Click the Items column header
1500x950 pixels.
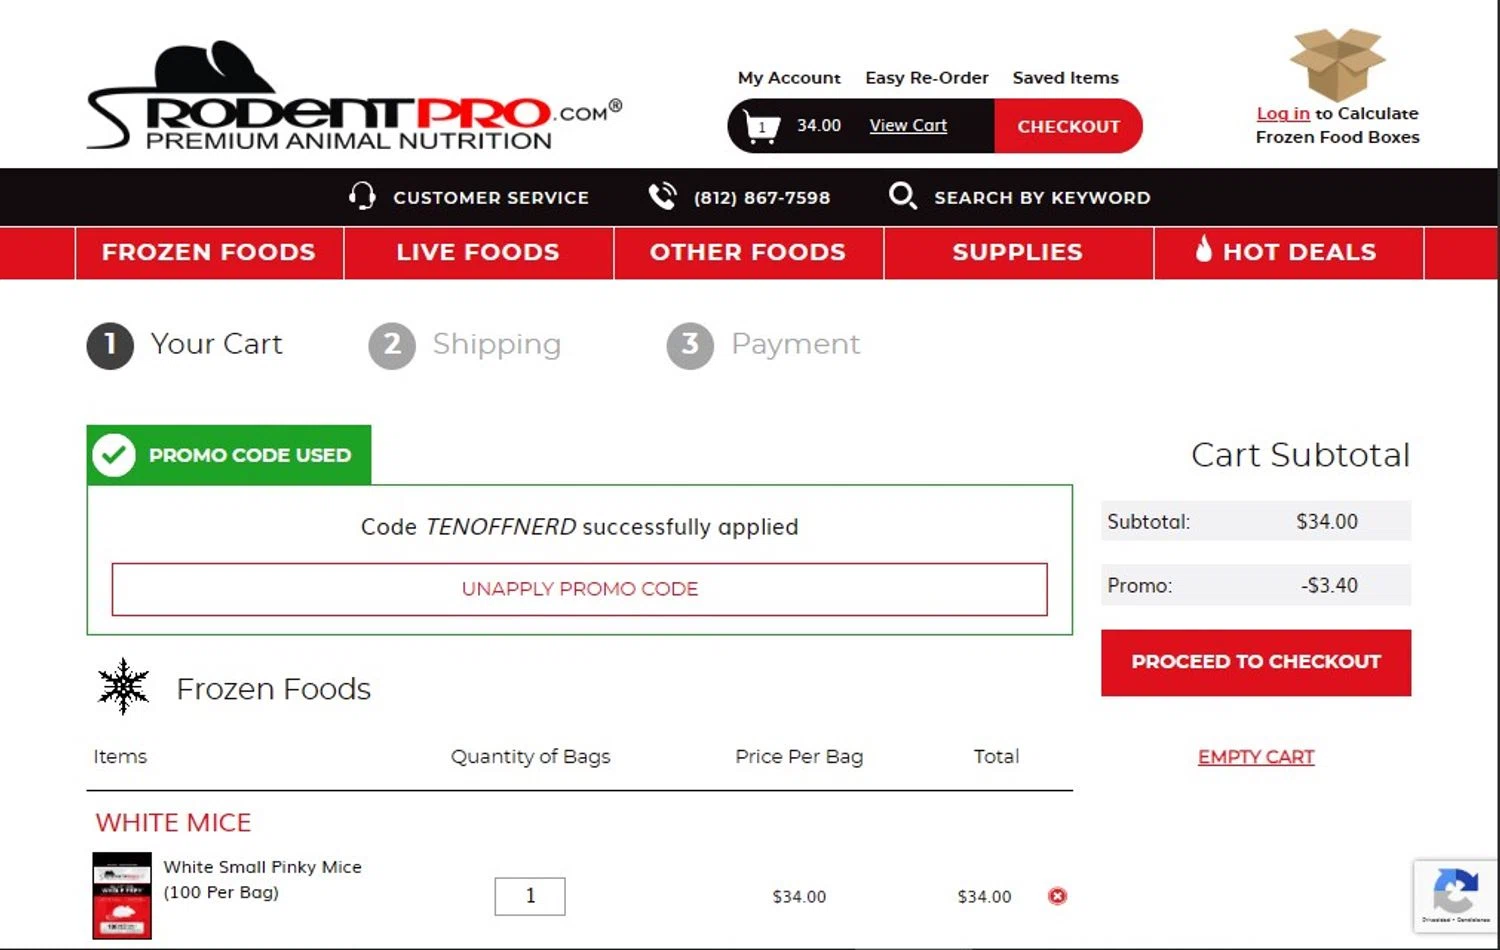(120, 756)
